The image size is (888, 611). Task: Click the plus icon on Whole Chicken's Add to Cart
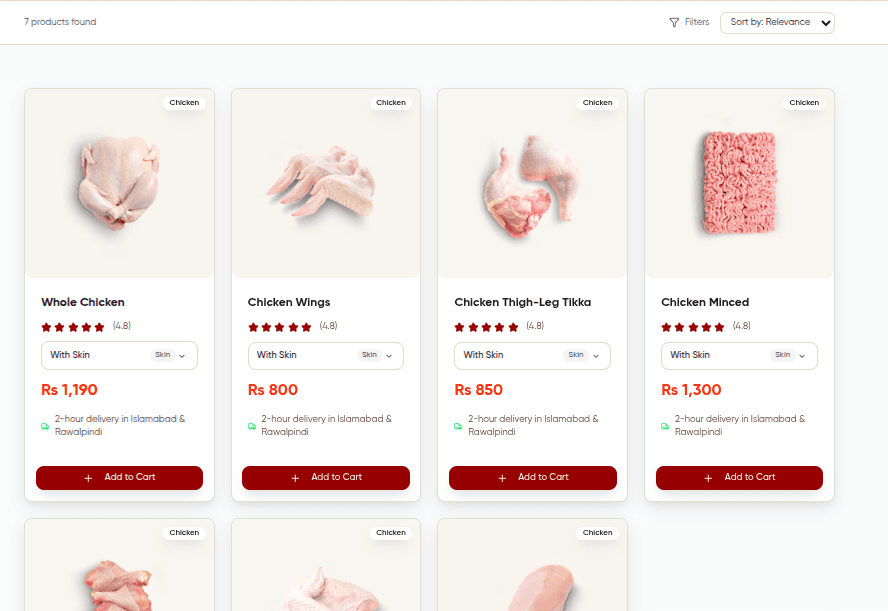(x=87, y=478)
